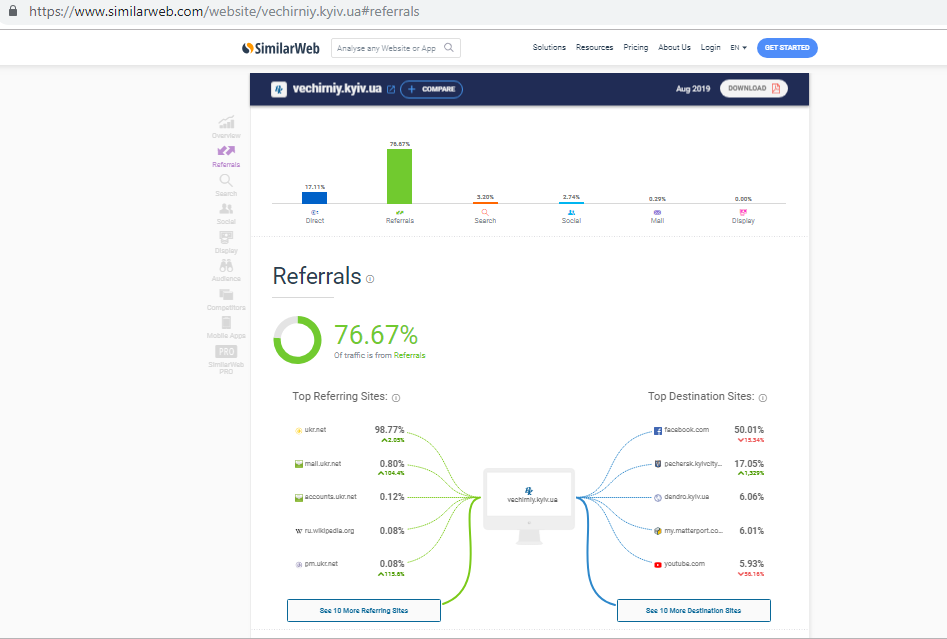Open the Display sidebar icon

point(226,238)
